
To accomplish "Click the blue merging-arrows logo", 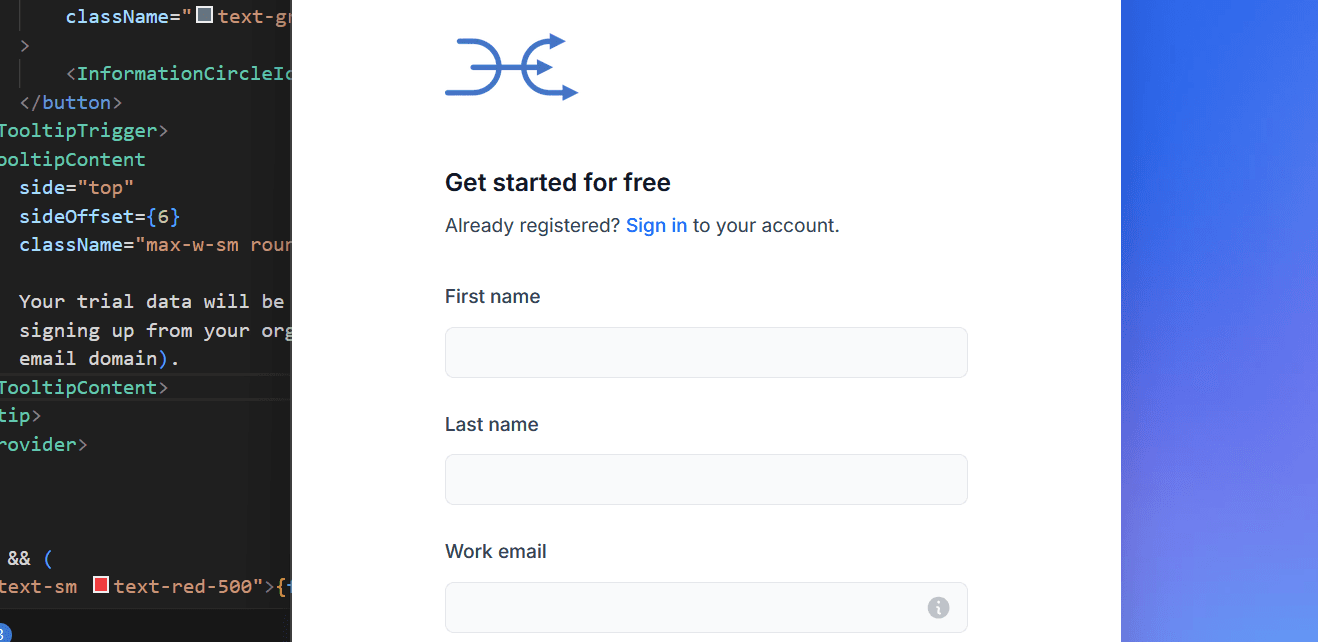I will (x=512, y=67).
